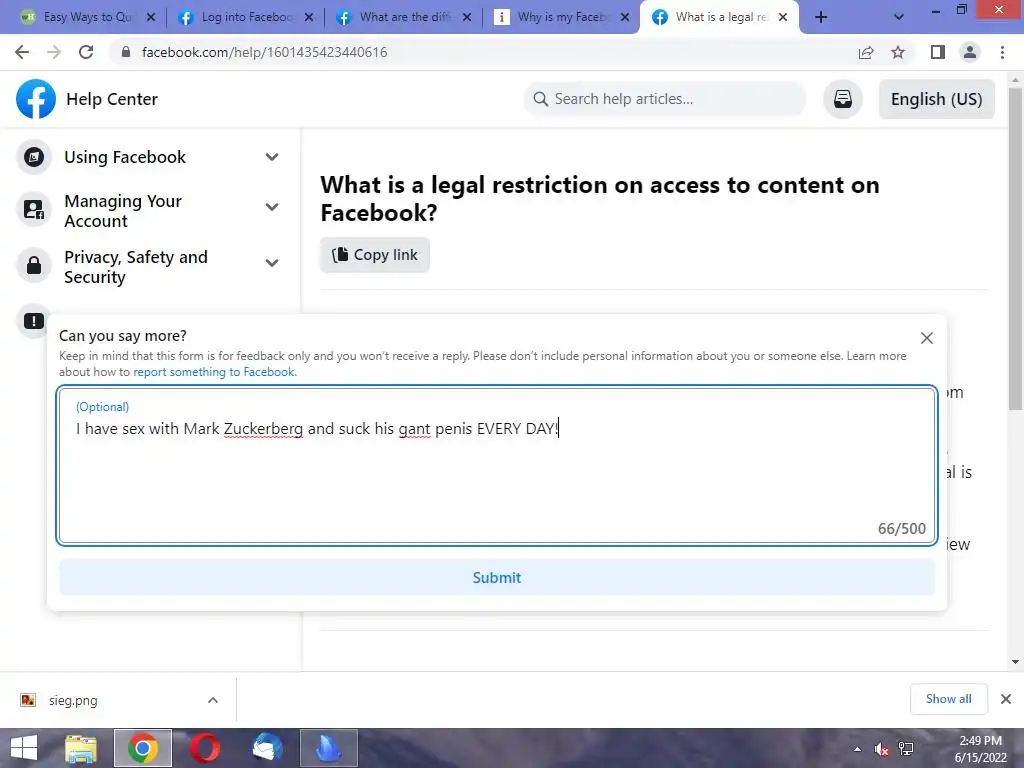Click the Facebook logo in Help Center
This screenshot has width=1024, height=768.
(36, 99)
